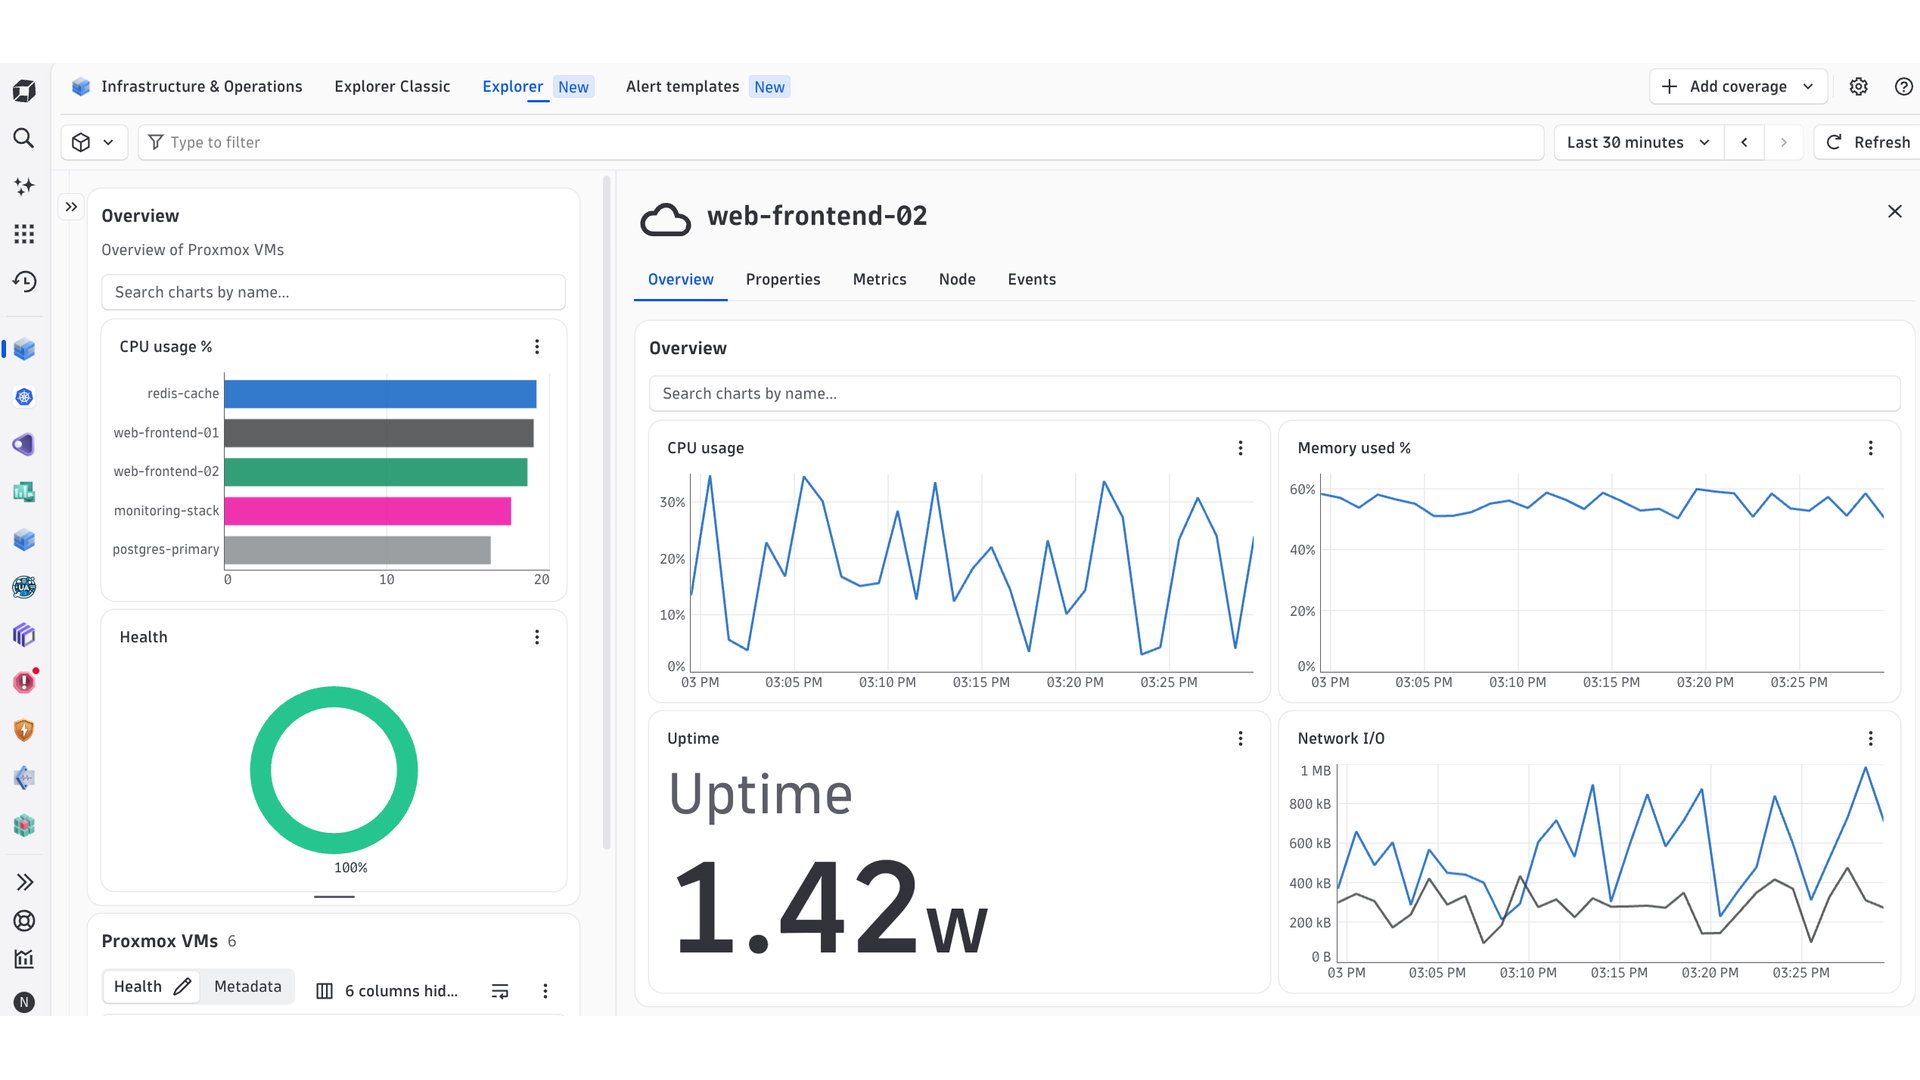Click the AI sparkle icon in sidebar
The width and height of the screenshot is (1920, 1080).
point(24,186)
